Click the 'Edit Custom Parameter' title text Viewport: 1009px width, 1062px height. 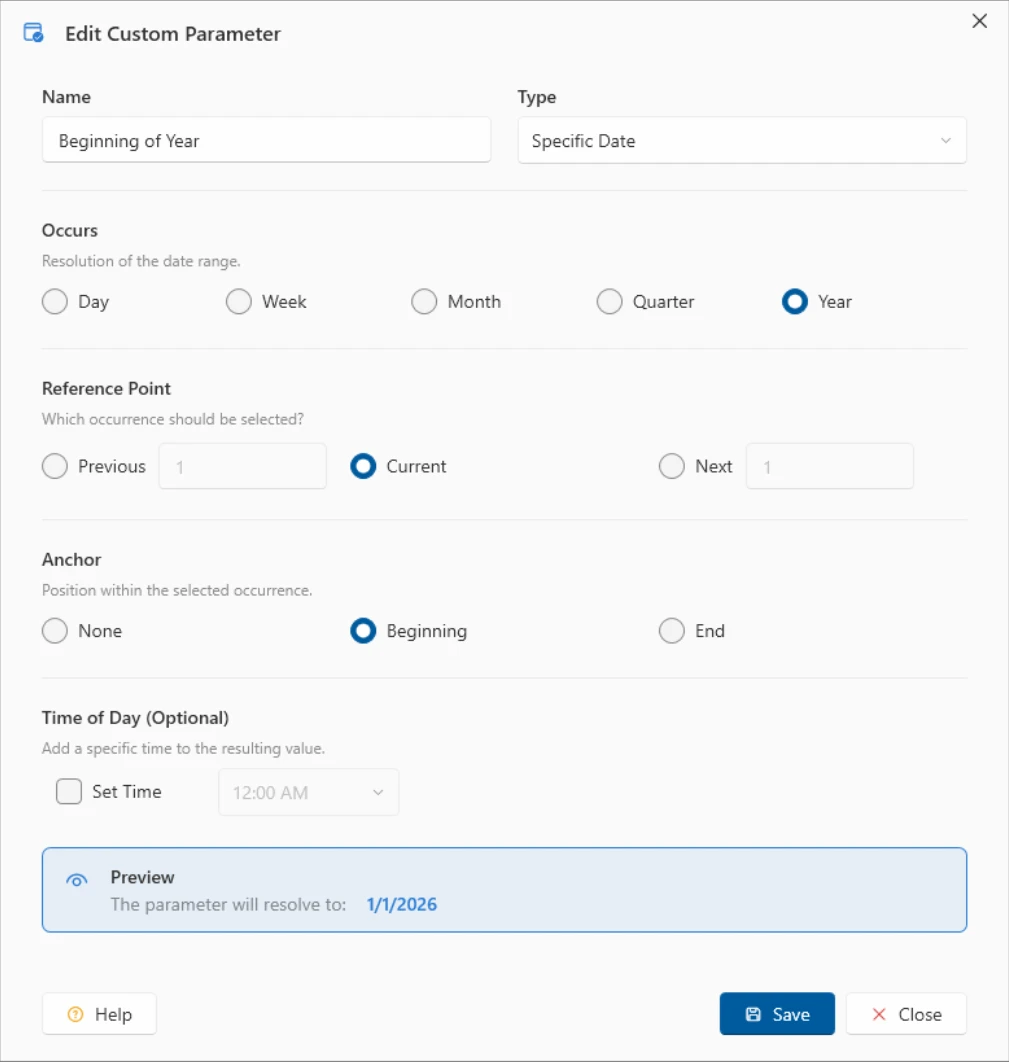173,34
